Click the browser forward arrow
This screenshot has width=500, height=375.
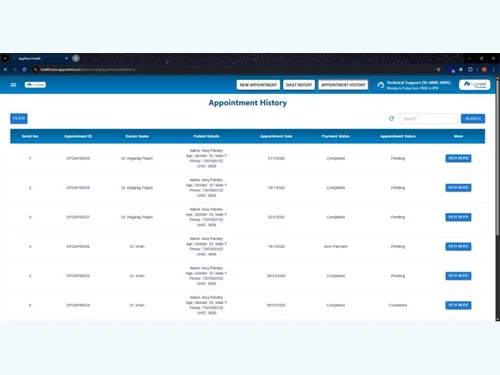click(x=15, y=69)
